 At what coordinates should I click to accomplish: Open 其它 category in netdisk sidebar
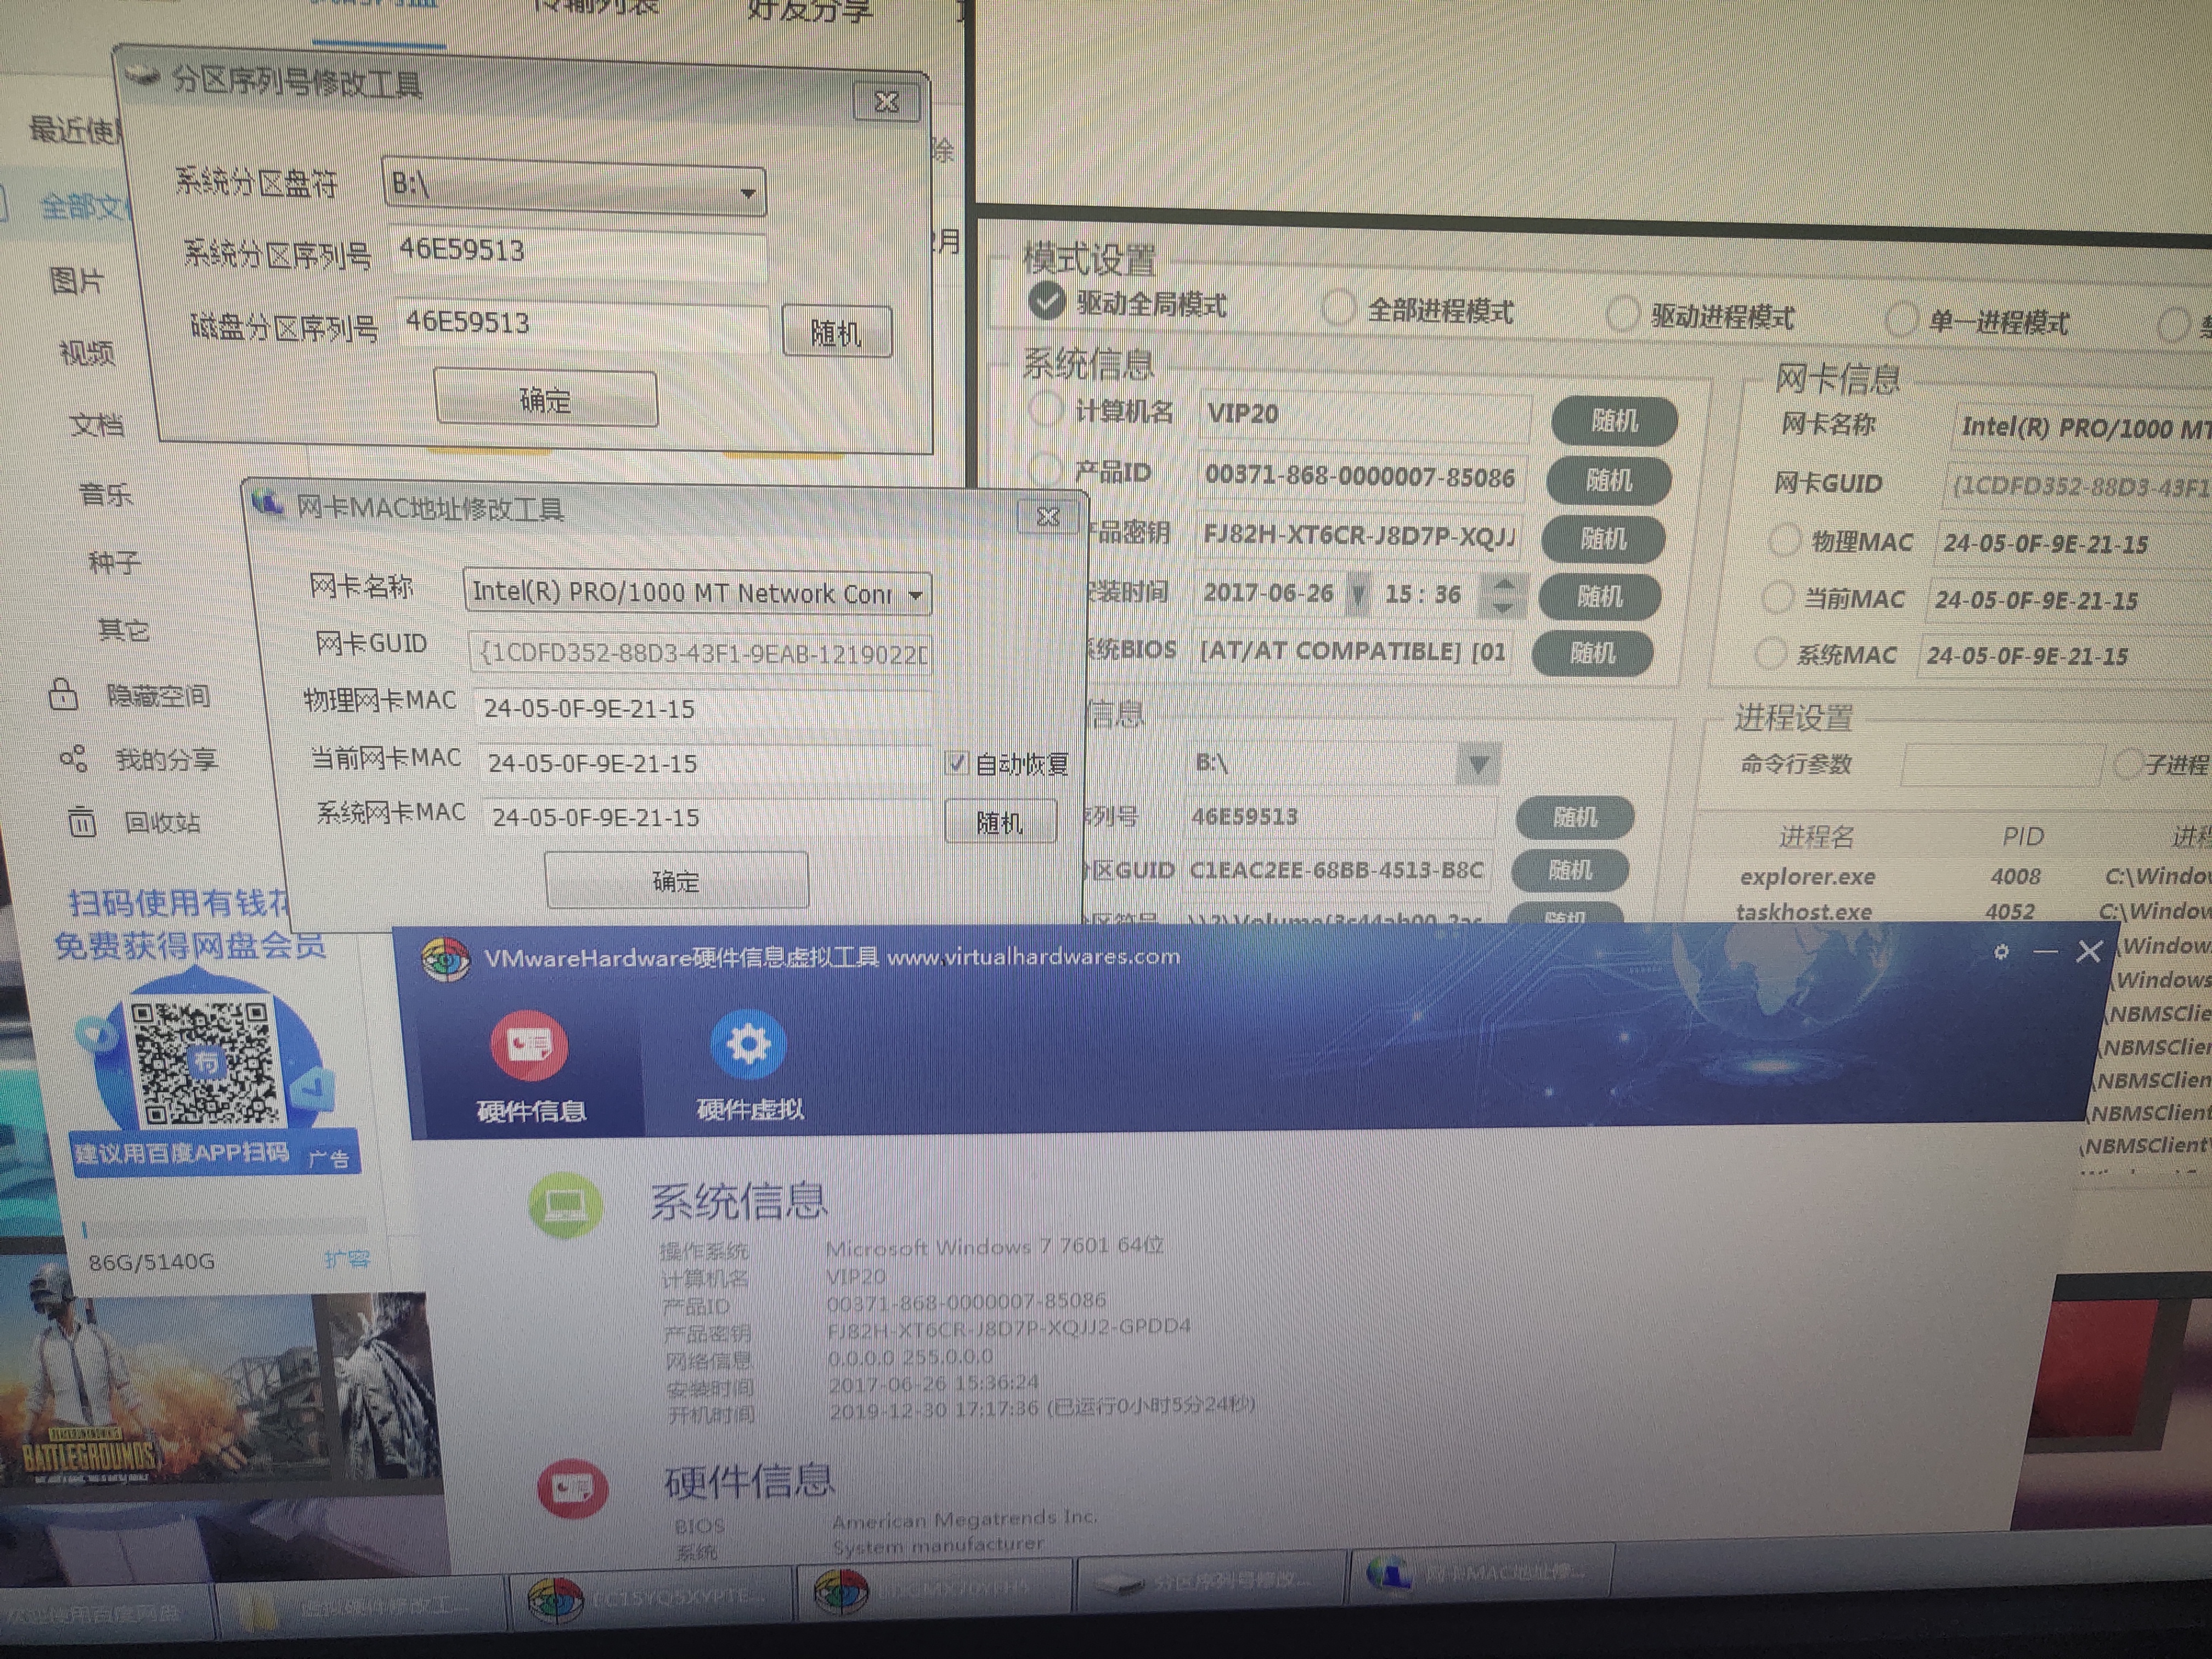point(123,629)
